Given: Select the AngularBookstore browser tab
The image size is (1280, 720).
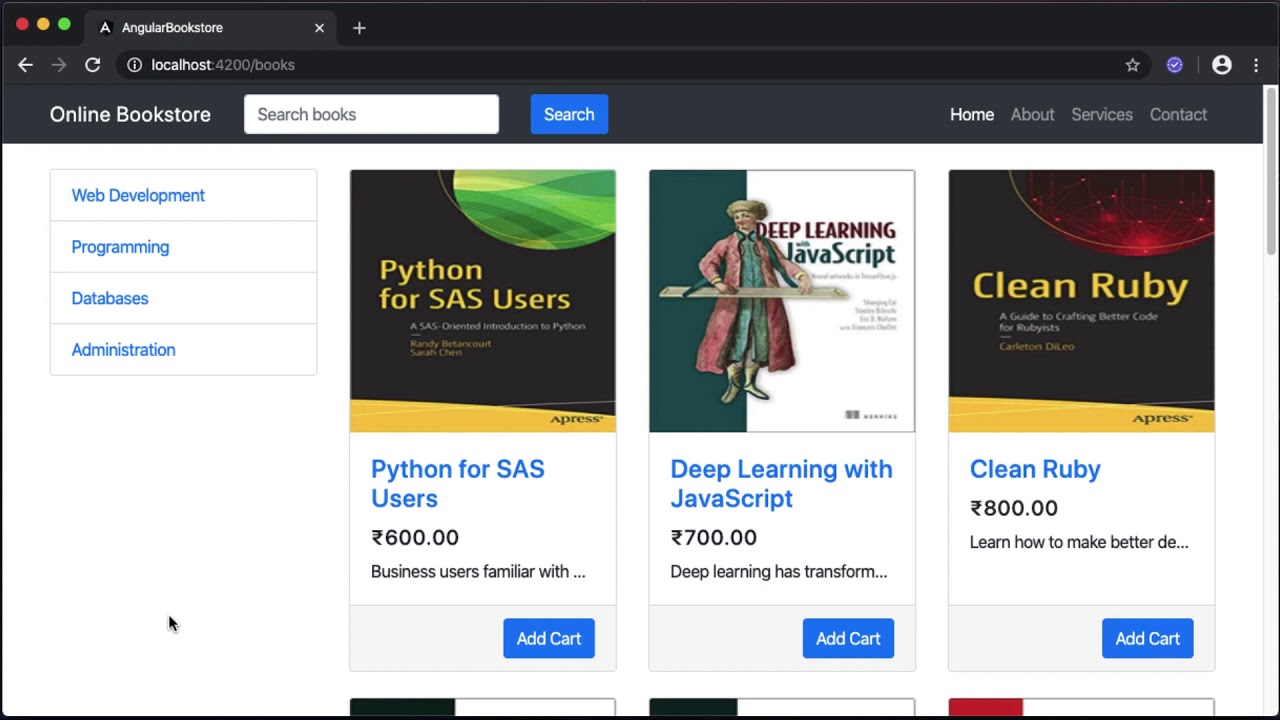Looking at the screenshot, I should 210,28.
